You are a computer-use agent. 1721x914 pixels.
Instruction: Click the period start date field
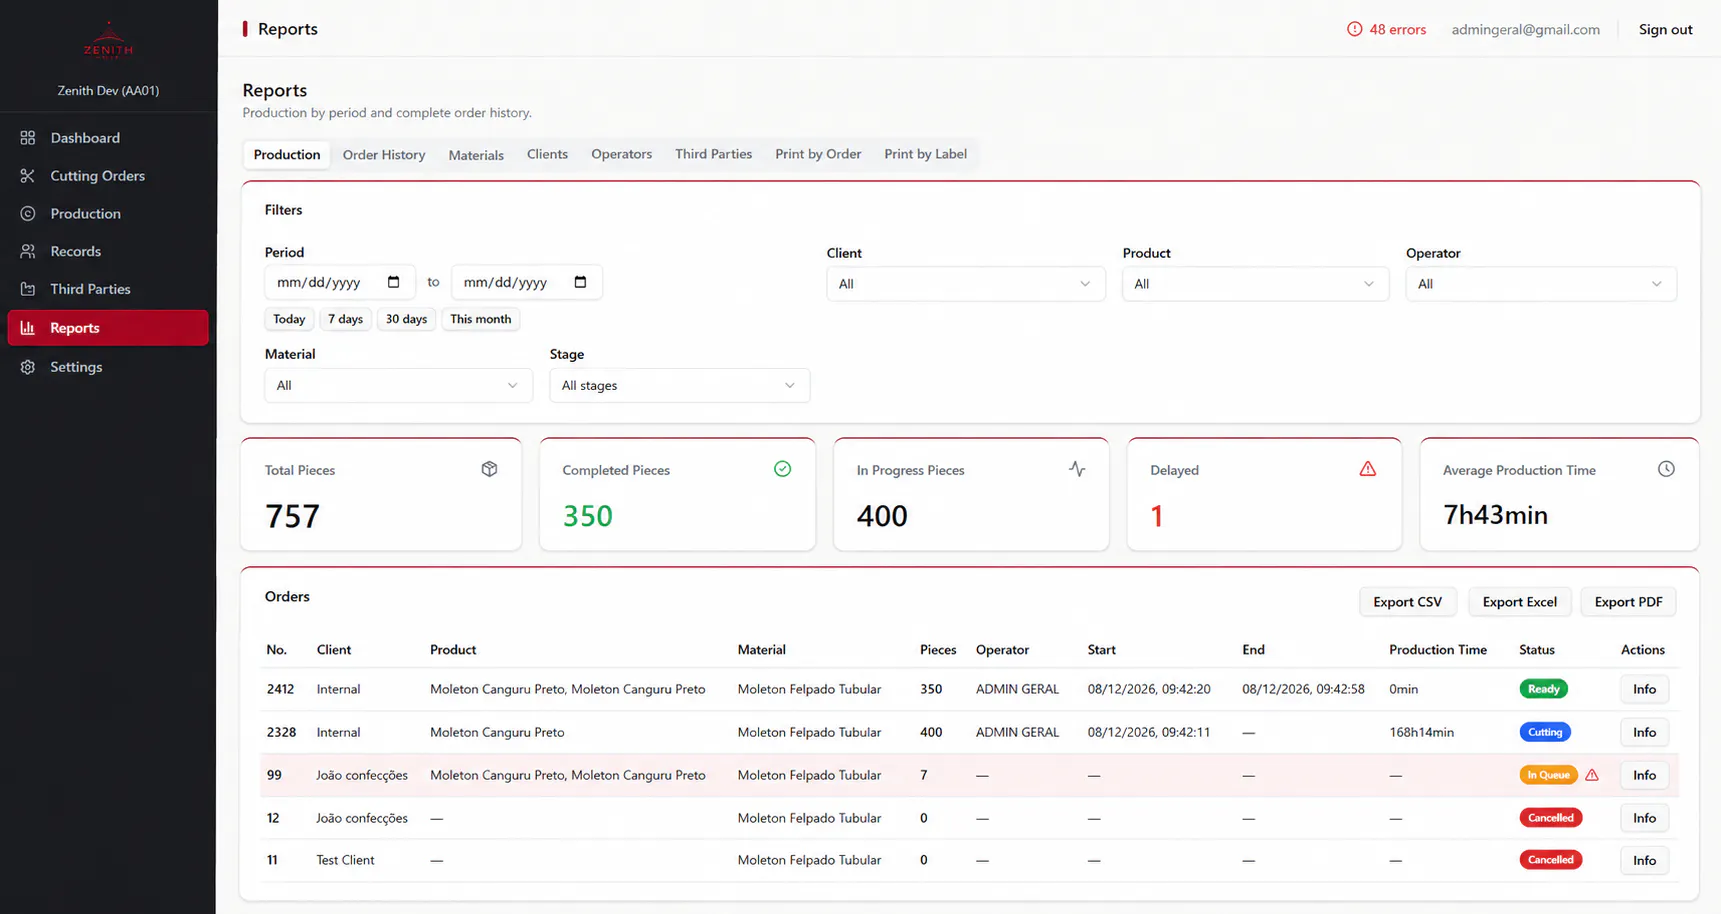(340, 282)
